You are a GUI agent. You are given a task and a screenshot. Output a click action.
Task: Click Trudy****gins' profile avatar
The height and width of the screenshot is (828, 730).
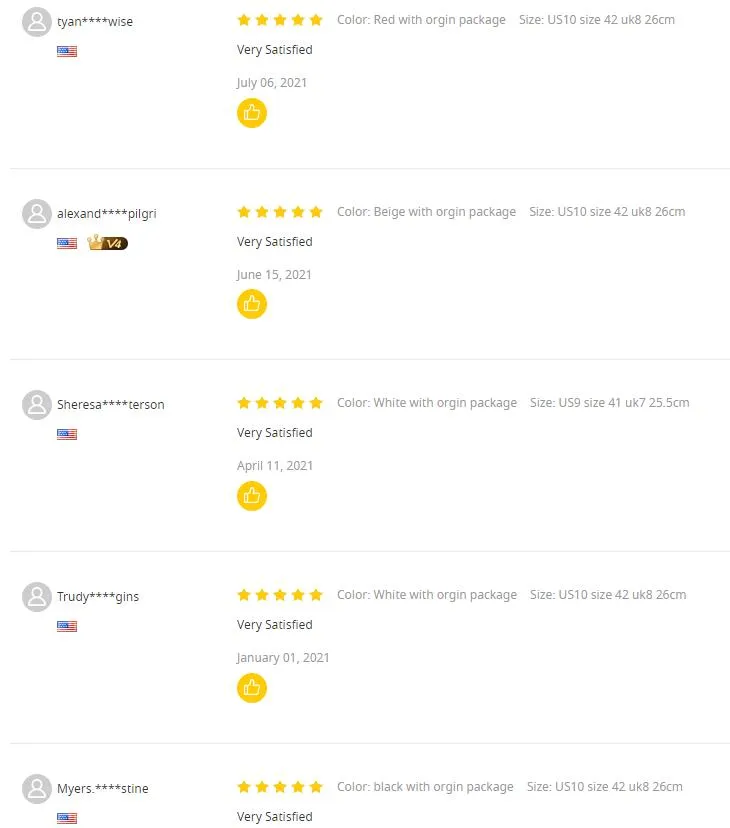coord(37,596)
